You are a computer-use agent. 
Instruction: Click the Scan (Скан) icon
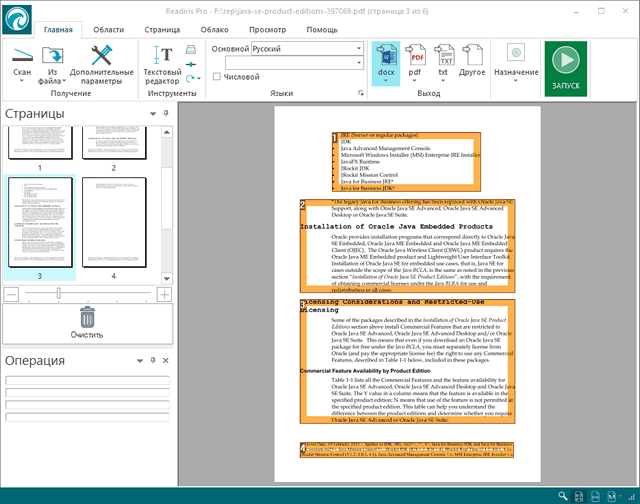tap(22, 54)
